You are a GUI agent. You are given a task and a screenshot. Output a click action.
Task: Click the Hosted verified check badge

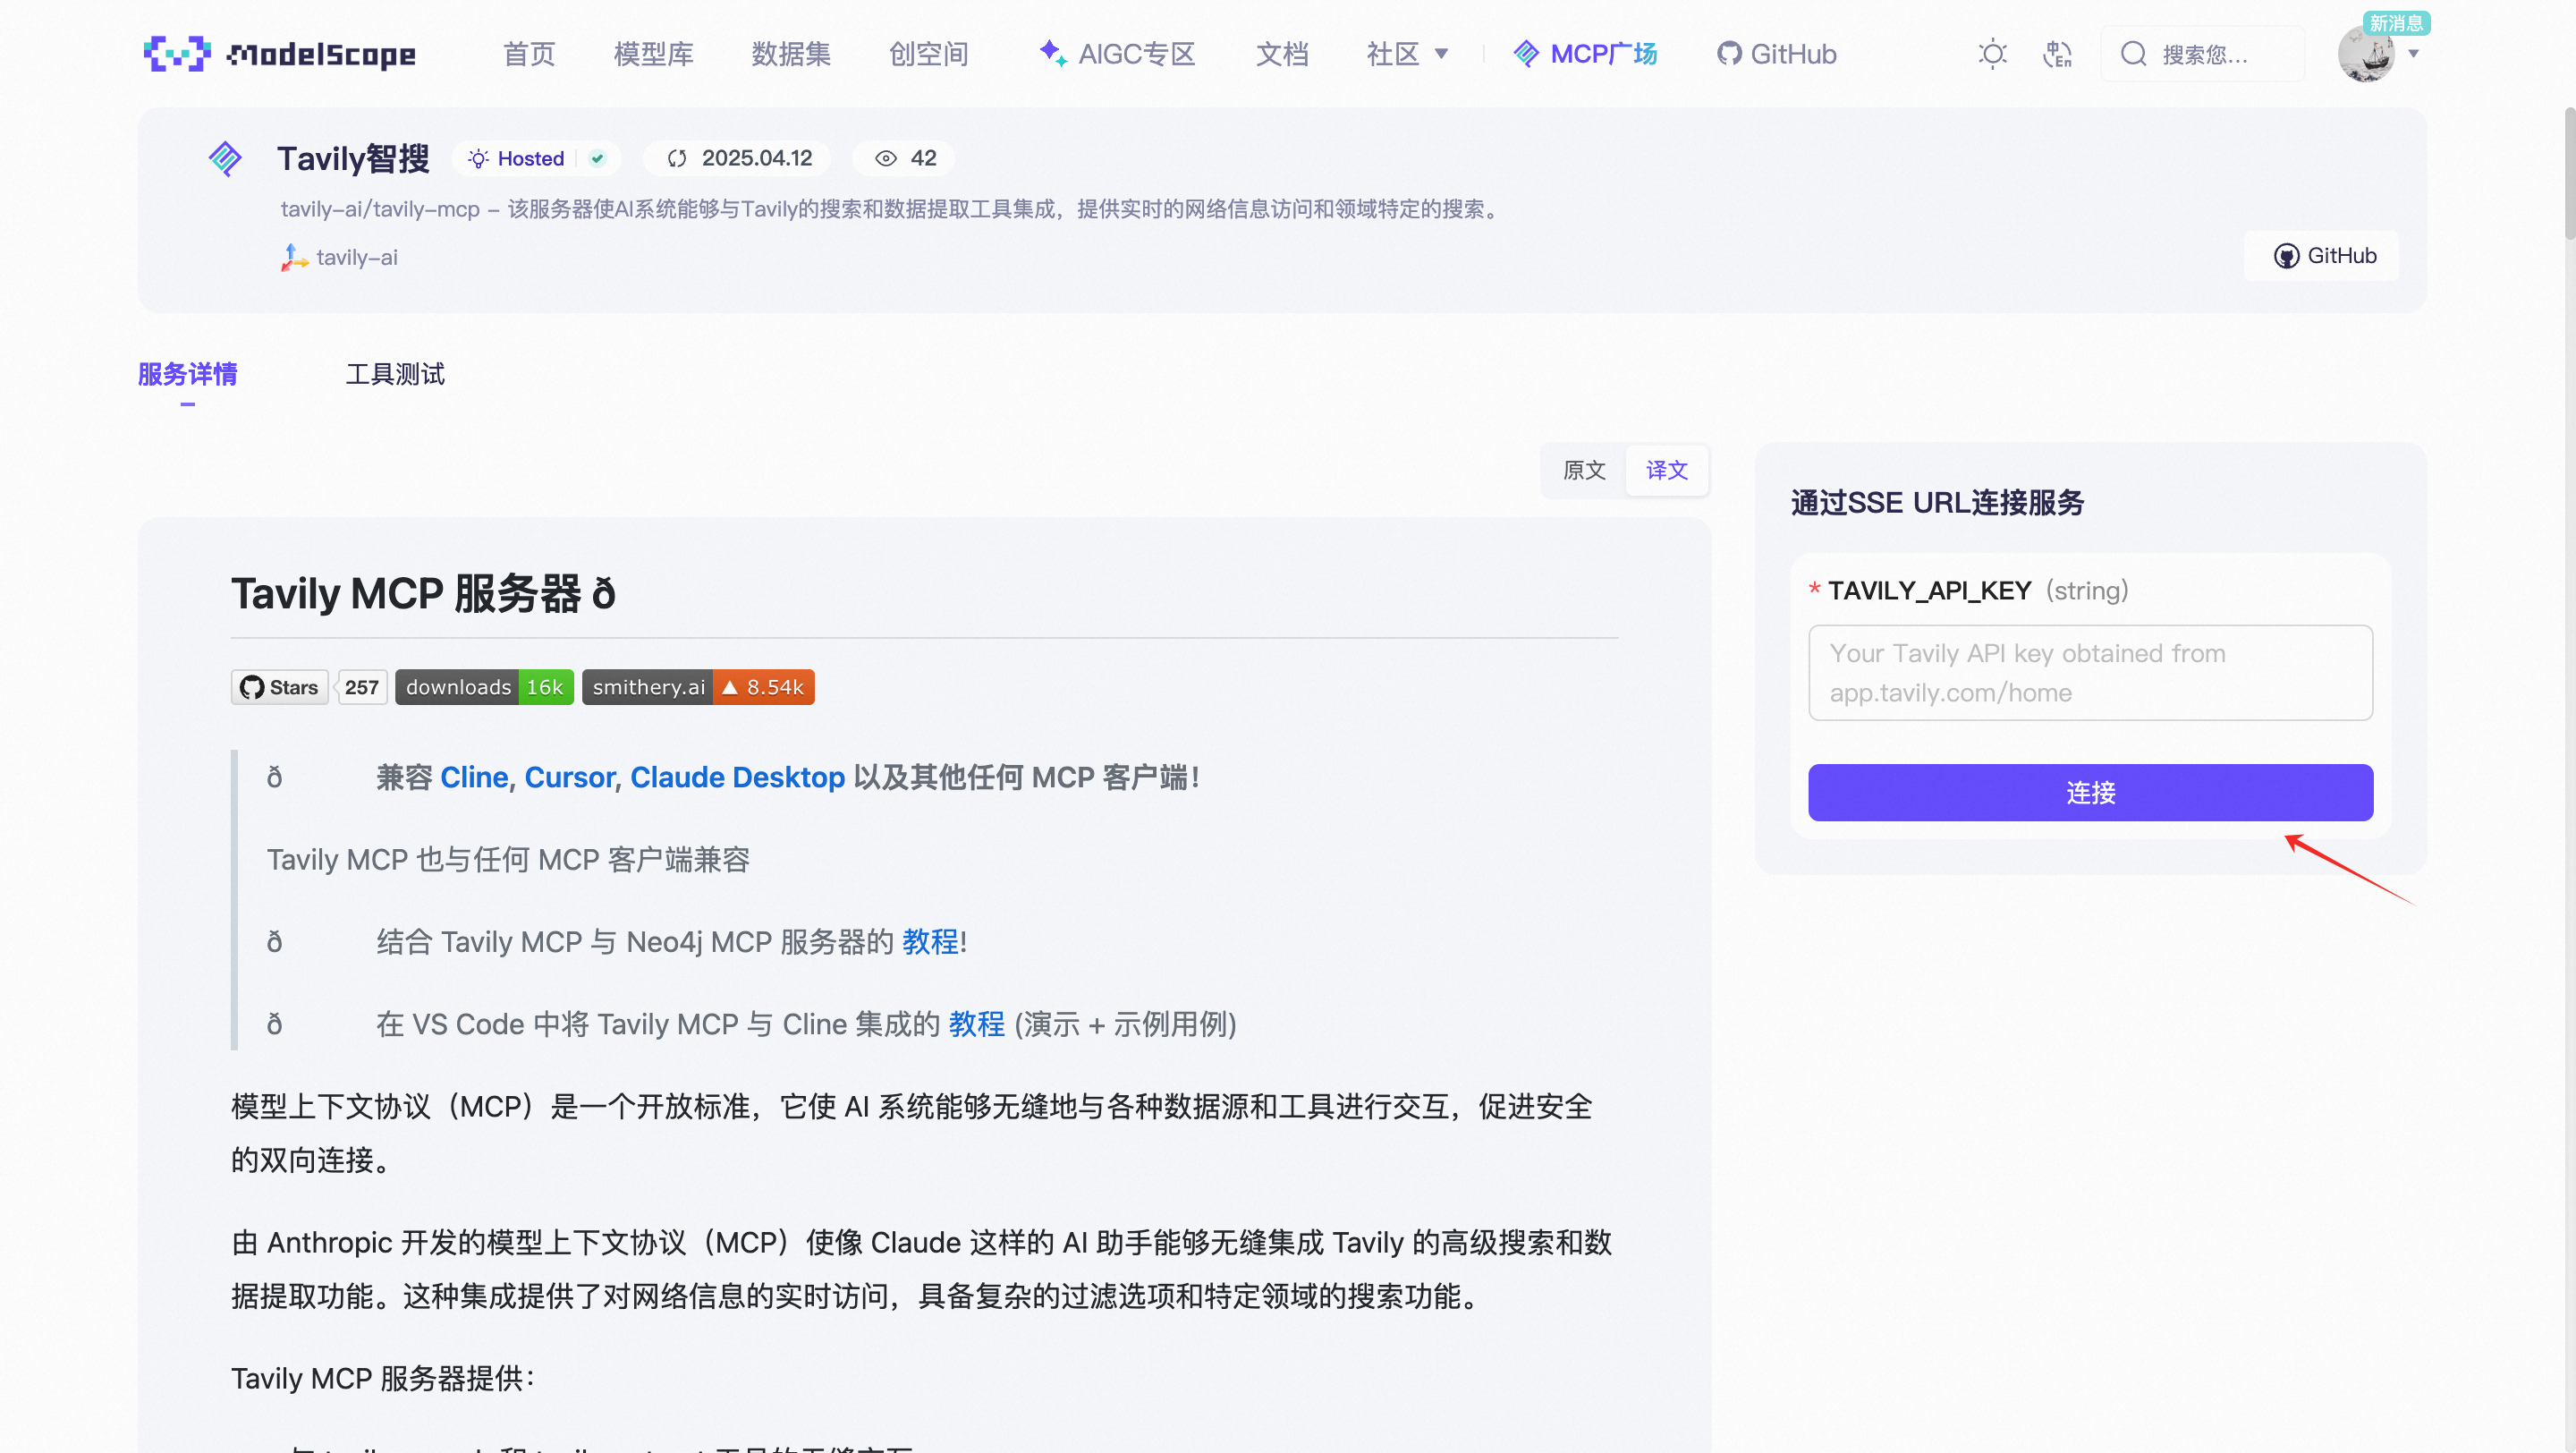597,158
